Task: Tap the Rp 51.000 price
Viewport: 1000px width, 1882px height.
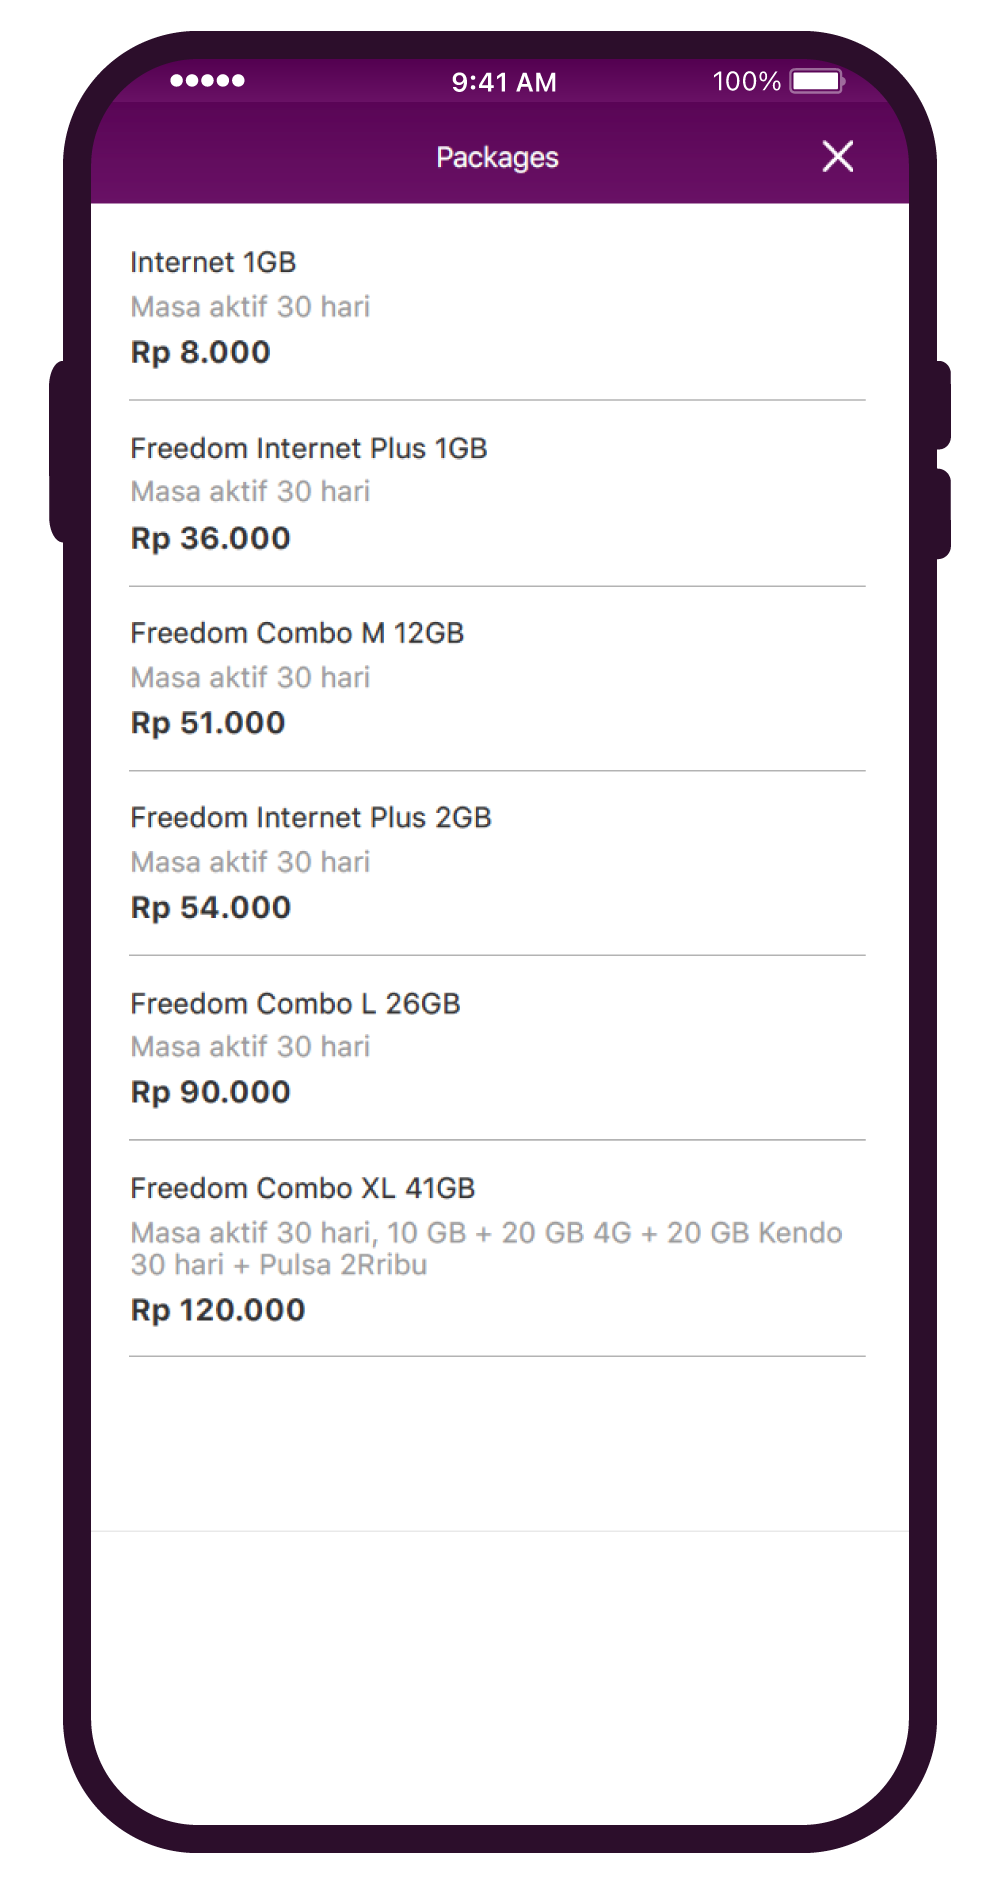Action: tap(208, 723)
